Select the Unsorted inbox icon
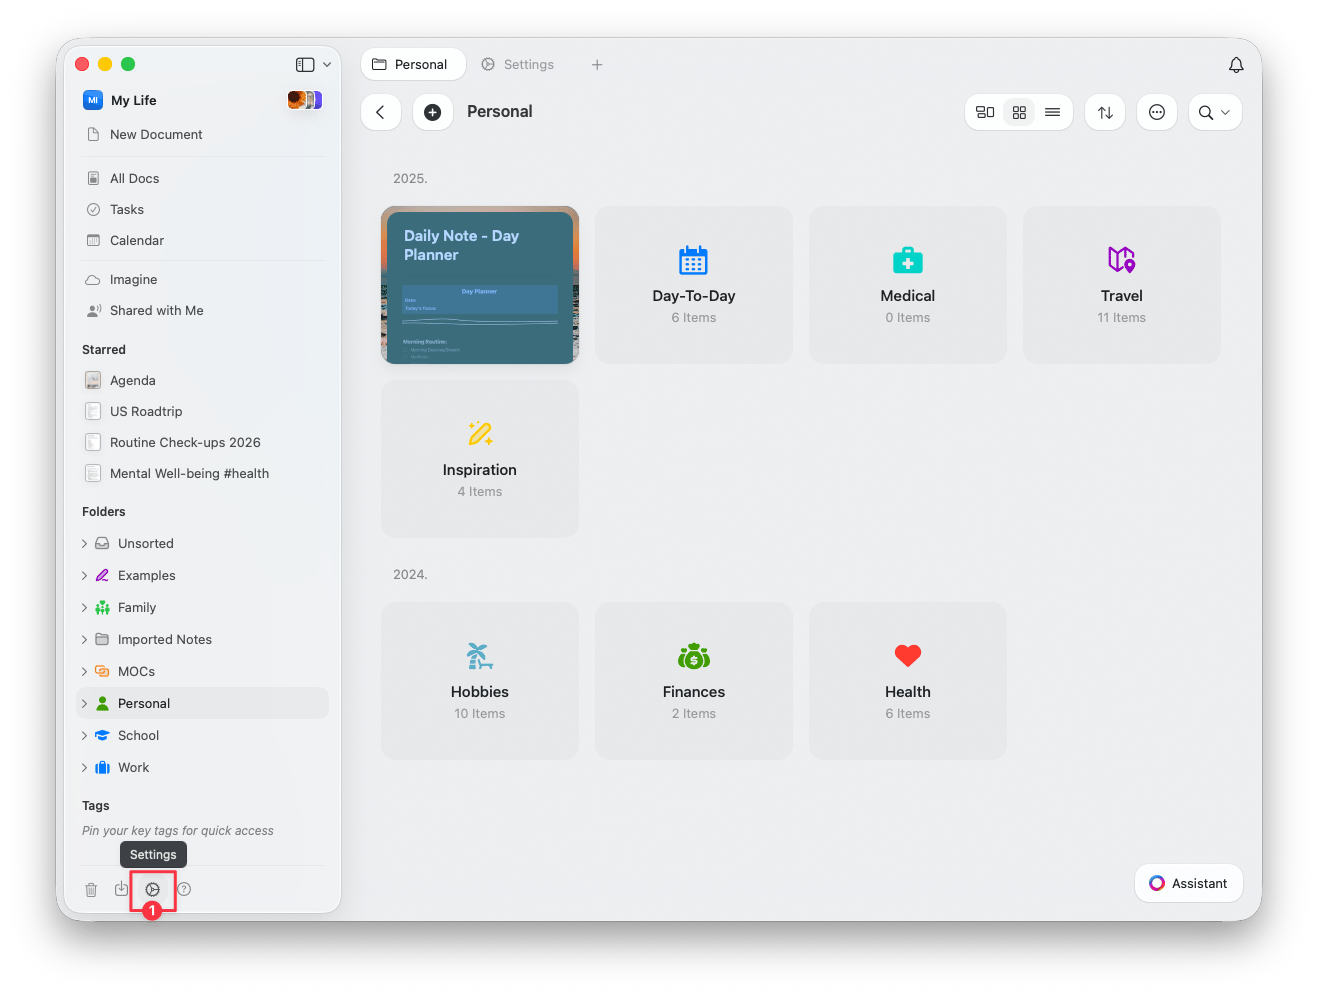This screenshot has height=995, width=1318. [102, 543]
